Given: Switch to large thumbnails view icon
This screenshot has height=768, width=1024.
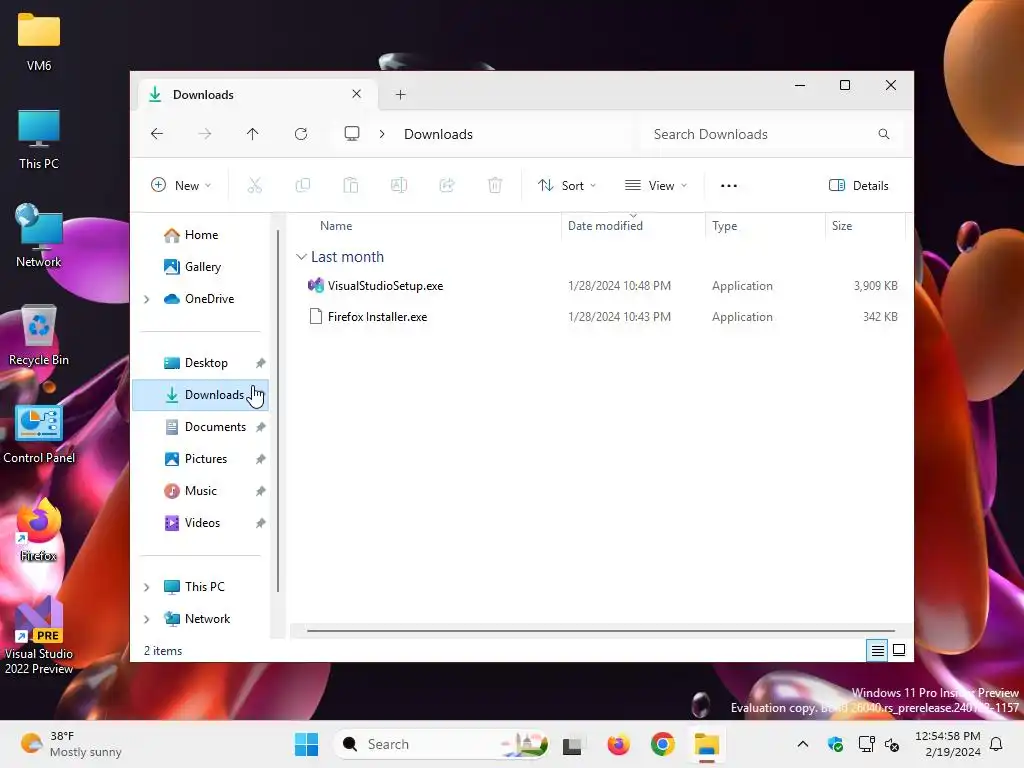Looking at the screenshot, I should tap(899, 650).
